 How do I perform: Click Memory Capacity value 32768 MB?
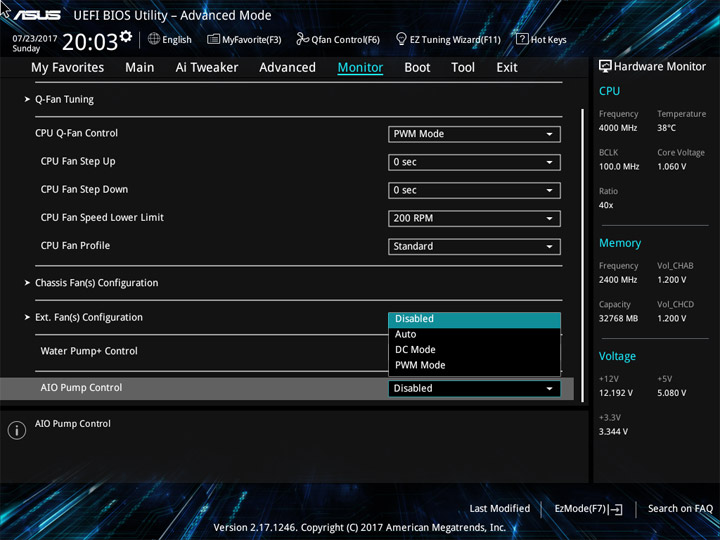[618, 319]
